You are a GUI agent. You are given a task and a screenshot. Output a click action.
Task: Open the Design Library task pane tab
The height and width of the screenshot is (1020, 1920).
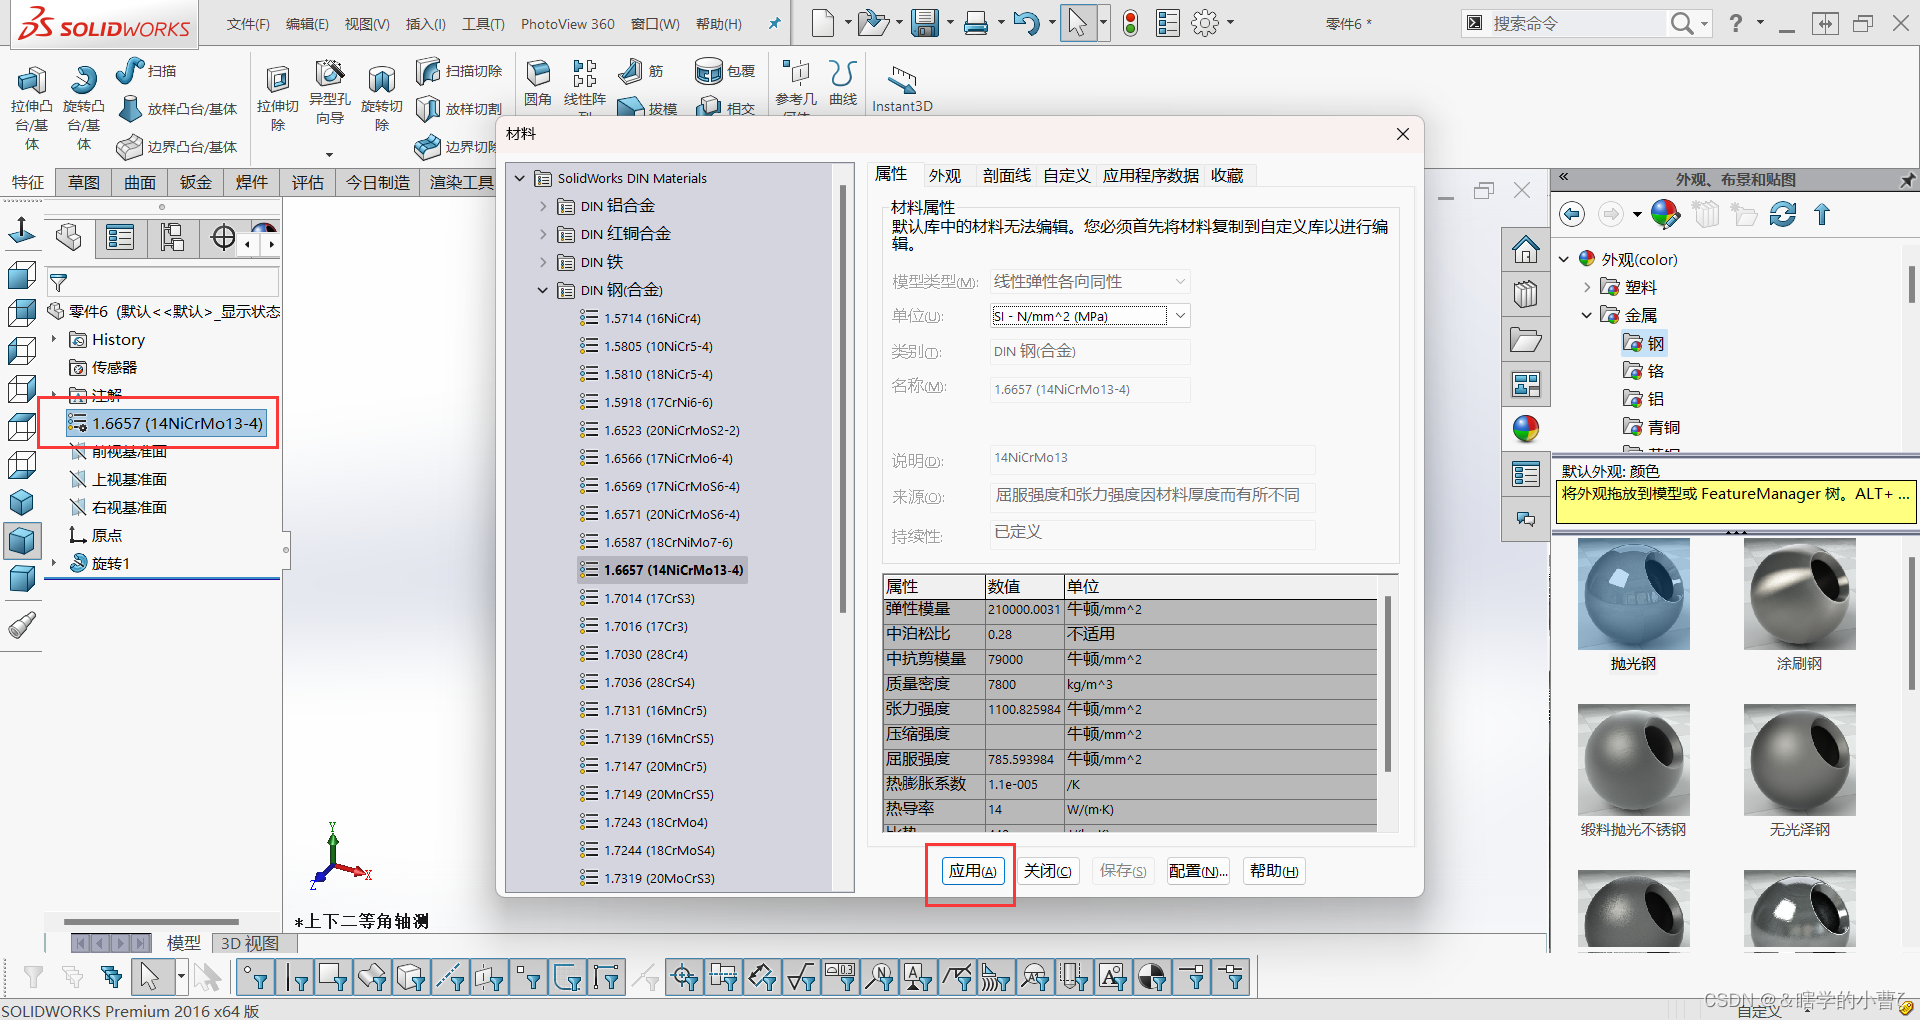[x=1526, y=294]
